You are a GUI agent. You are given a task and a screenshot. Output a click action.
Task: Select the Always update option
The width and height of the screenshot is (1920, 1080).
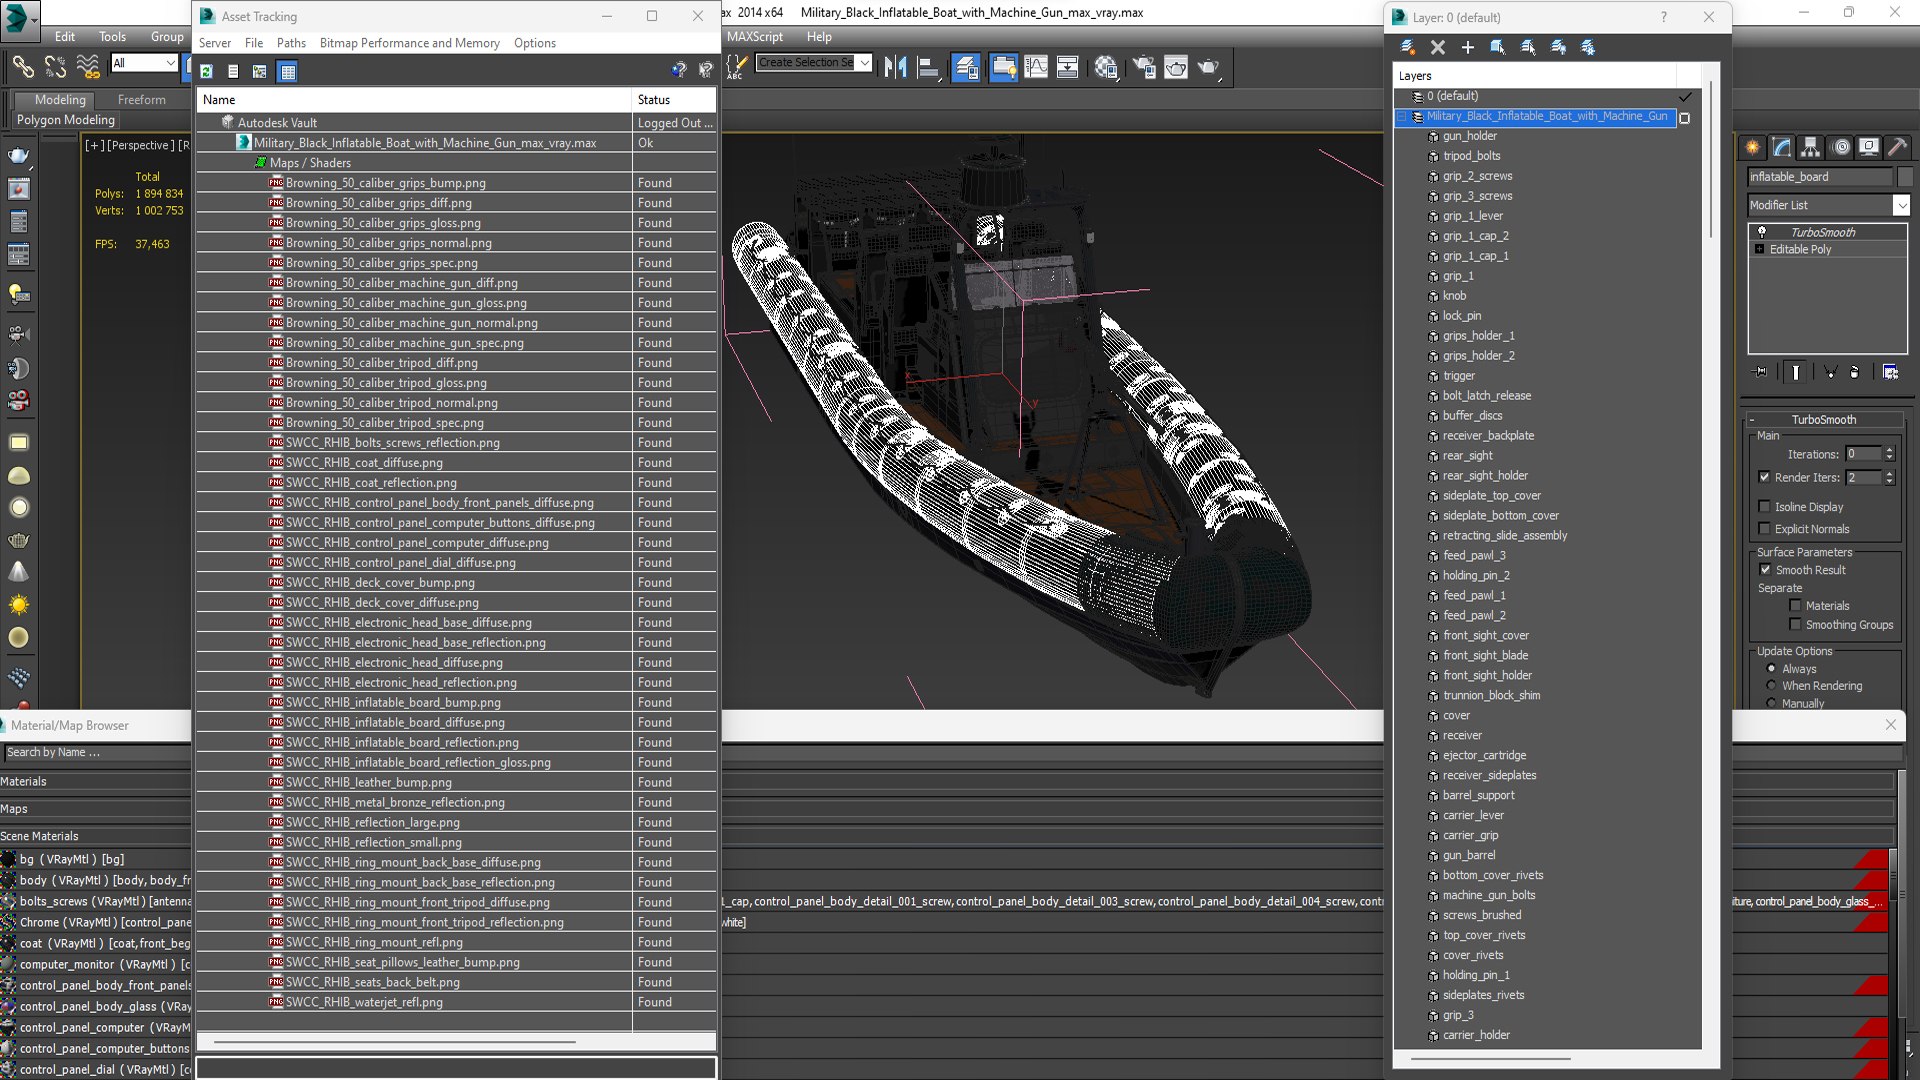click(1772, 668)
